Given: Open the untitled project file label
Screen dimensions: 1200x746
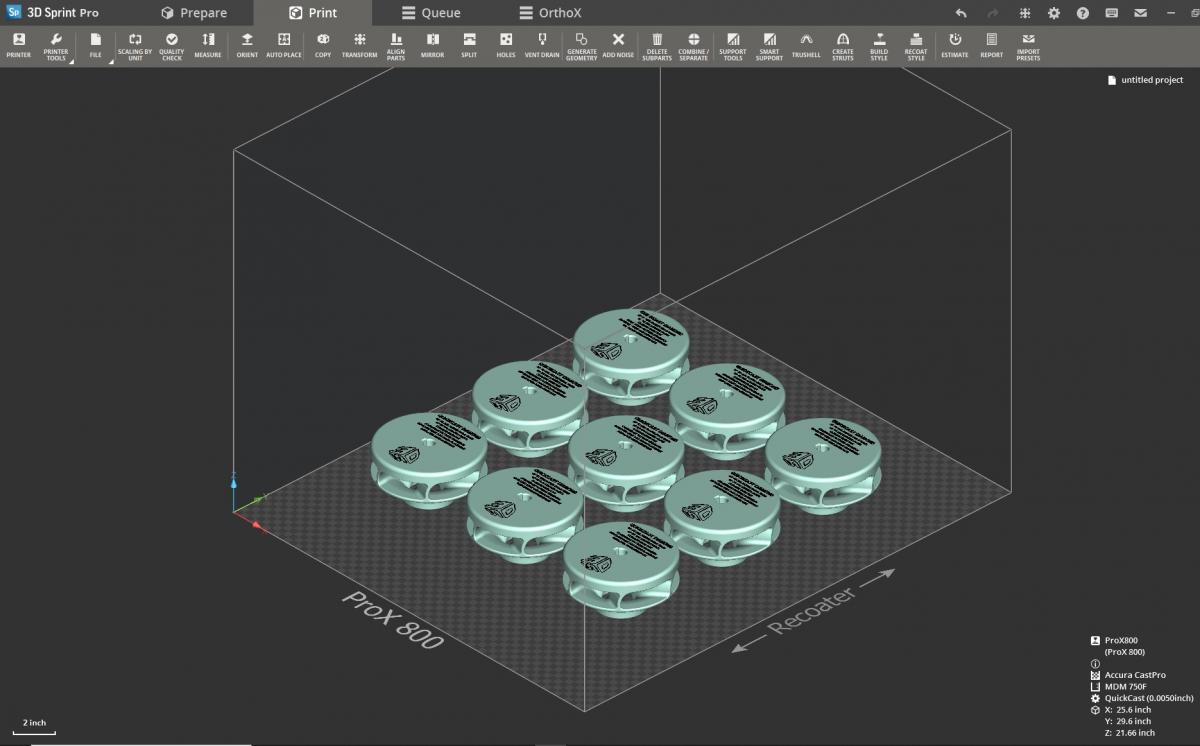Looking at the screenshot, I should 1144,80.
